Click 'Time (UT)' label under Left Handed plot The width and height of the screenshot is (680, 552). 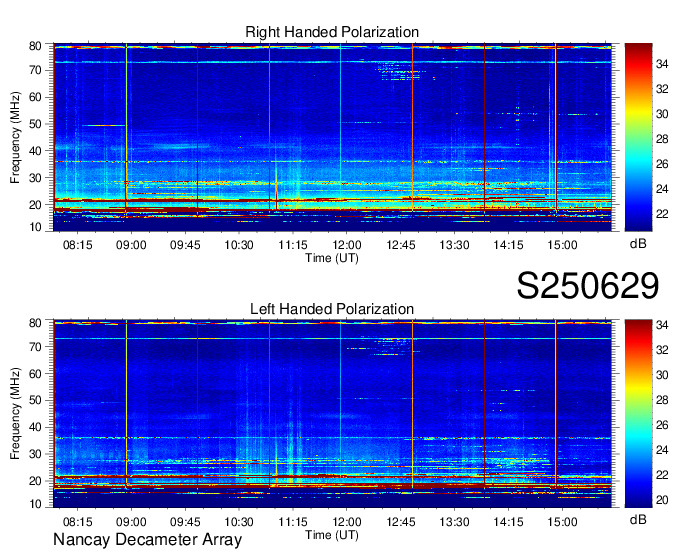click(332, 535)
